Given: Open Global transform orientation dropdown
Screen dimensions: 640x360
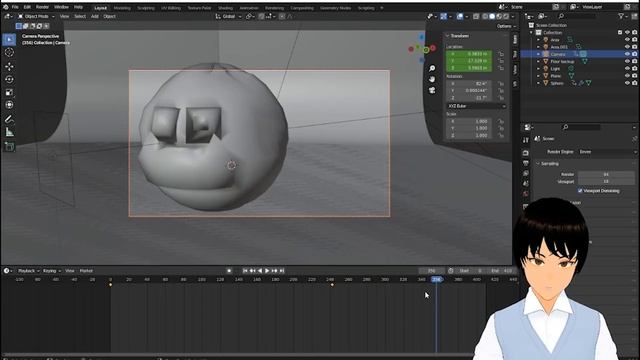Looking at the screenshot, I should point(228,16).
